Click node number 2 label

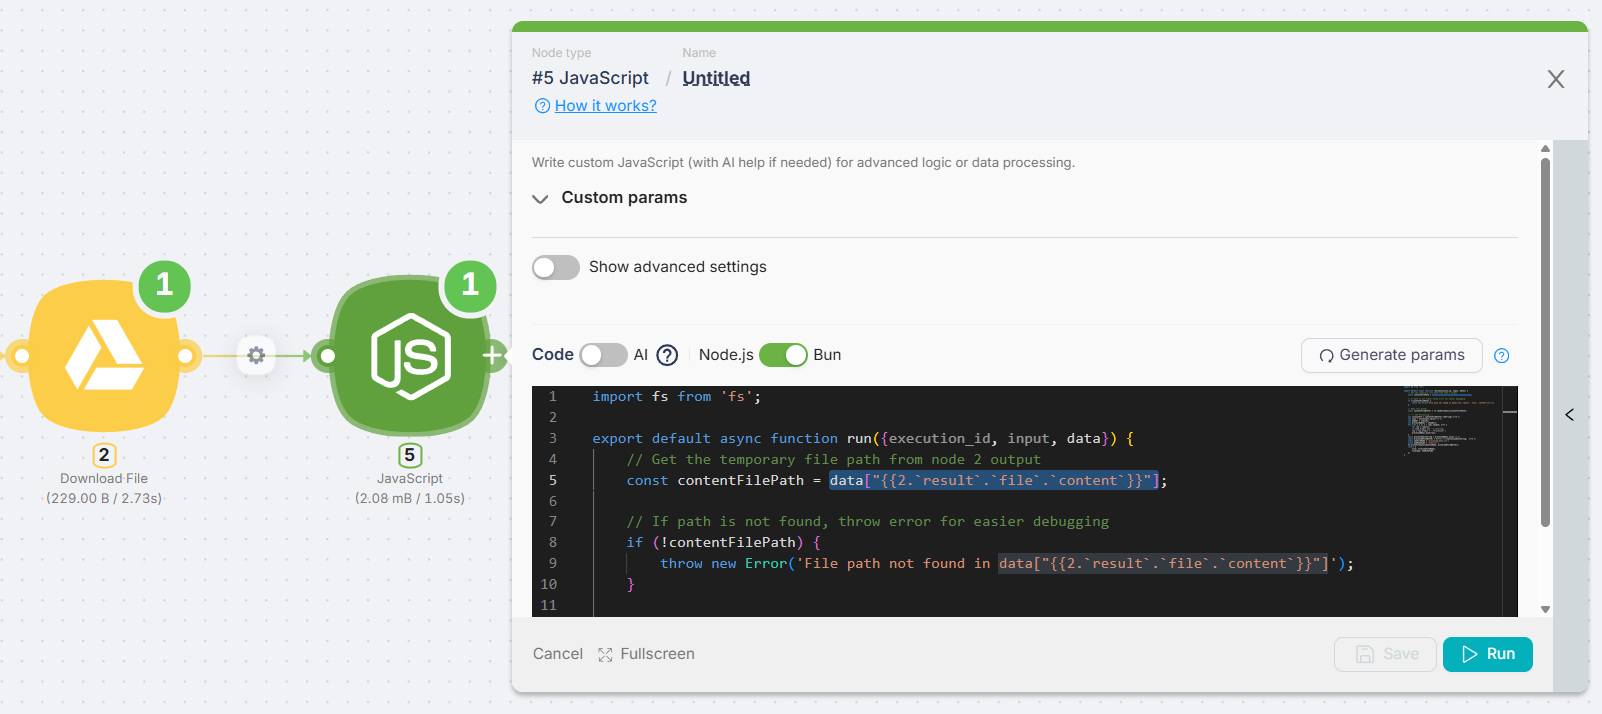tap(104, 455)
